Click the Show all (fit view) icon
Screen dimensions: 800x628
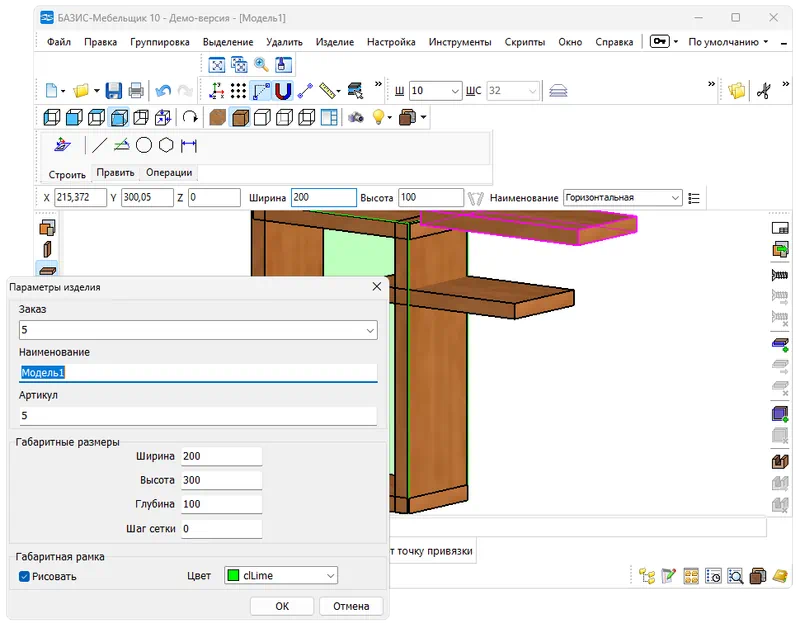[217, 65]
